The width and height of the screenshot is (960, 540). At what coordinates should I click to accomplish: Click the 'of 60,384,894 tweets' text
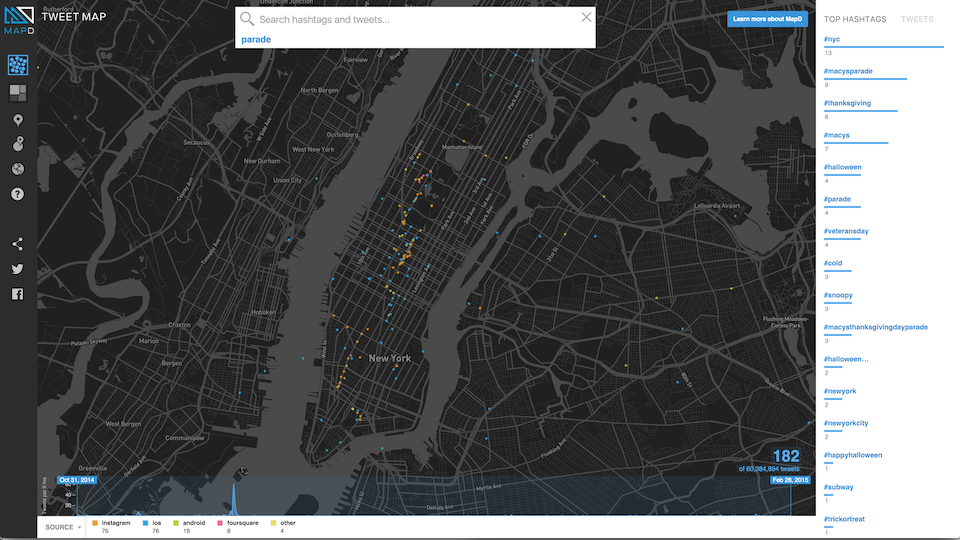click(x=769, y=469)
